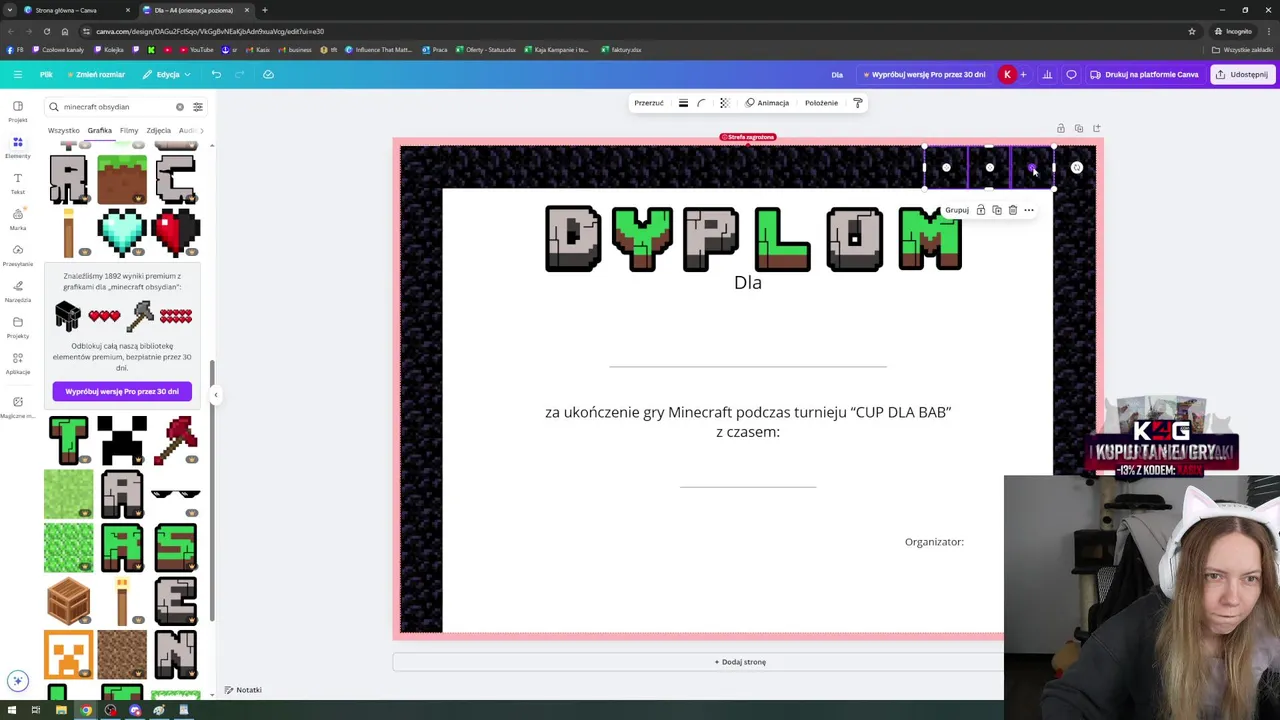Lock the page with padlock icon
This screenshot has width=1280, height=720.
click(1061, 128)
